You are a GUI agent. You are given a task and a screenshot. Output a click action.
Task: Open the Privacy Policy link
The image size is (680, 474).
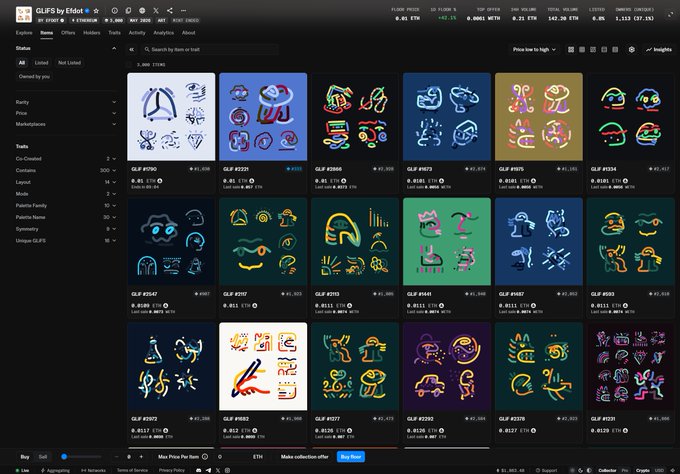tap(172, 470)
